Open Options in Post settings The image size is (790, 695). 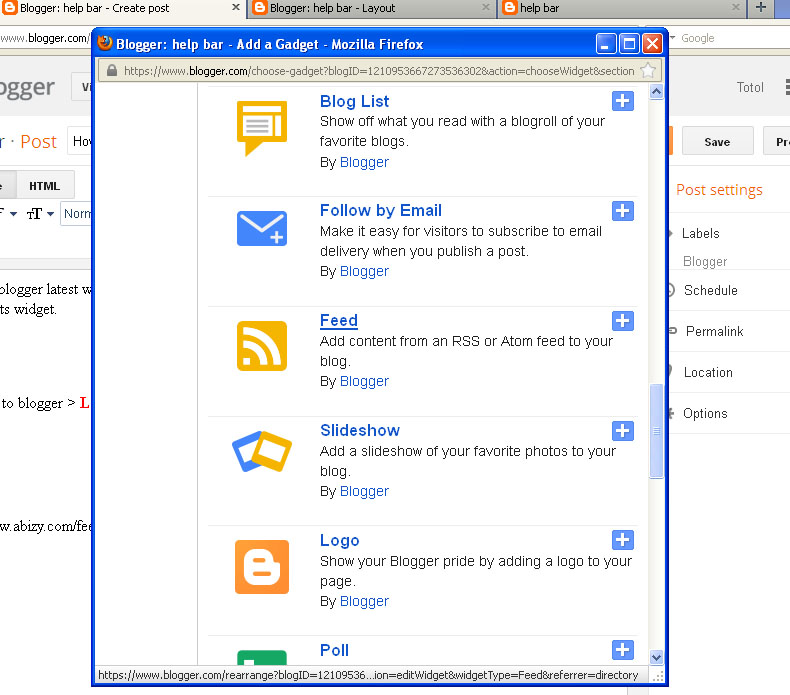pos(705,413)
